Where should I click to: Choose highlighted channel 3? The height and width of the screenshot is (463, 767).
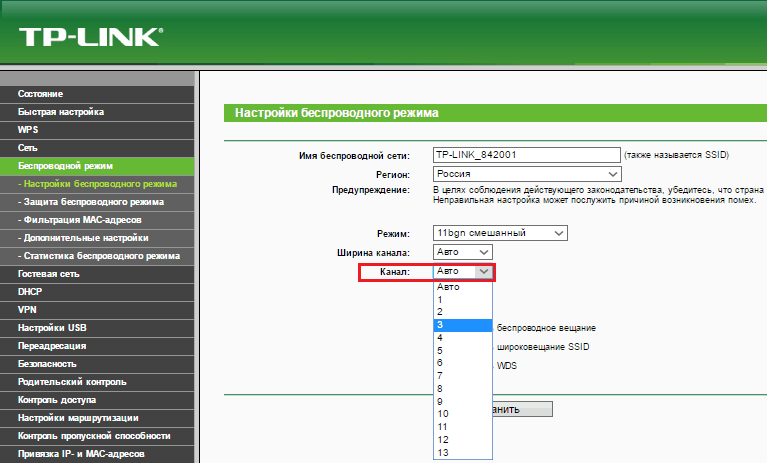pyautogui.click(x=463, y=325)
